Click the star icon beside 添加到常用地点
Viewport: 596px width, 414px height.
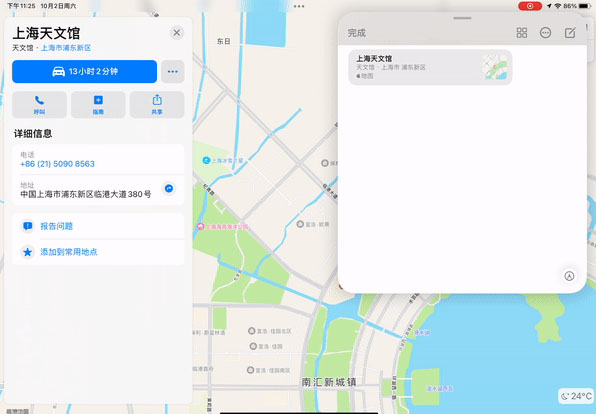[x=27, y=252]
